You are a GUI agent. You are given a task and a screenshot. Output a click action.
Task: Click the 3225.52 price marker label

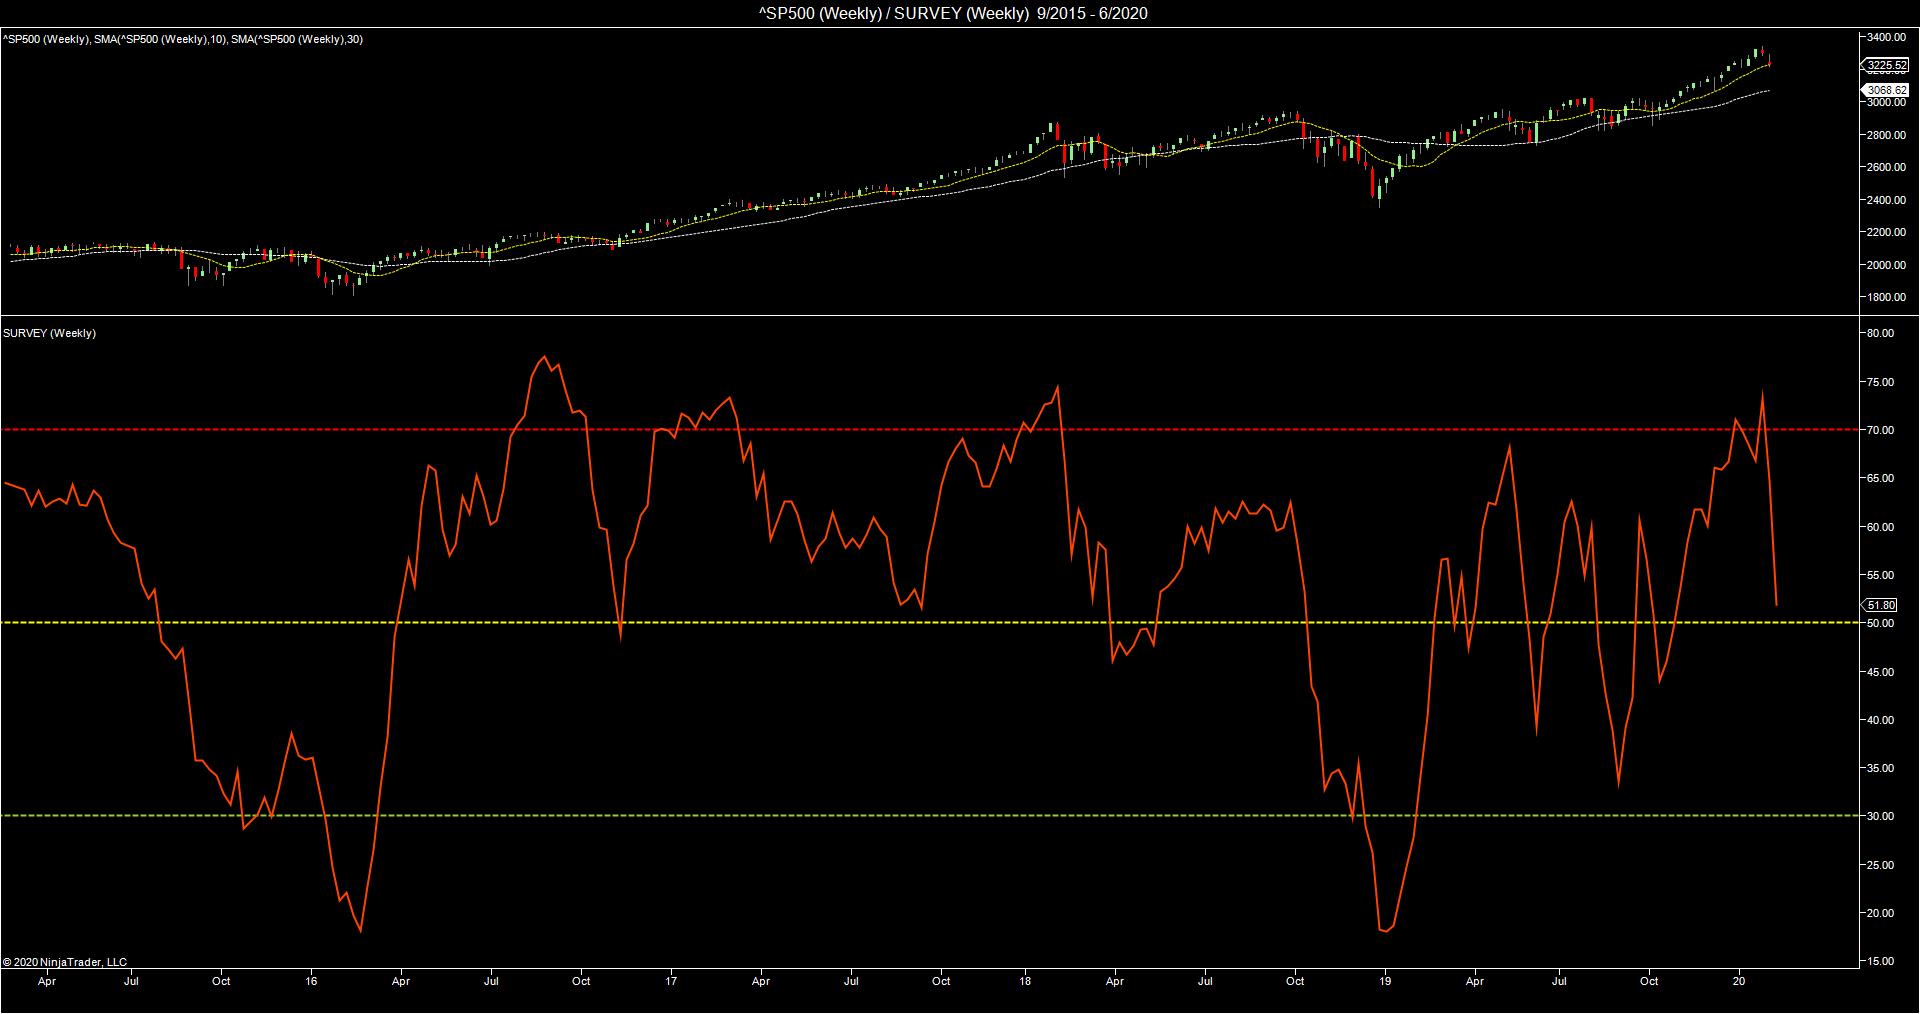click(1887, 65)
